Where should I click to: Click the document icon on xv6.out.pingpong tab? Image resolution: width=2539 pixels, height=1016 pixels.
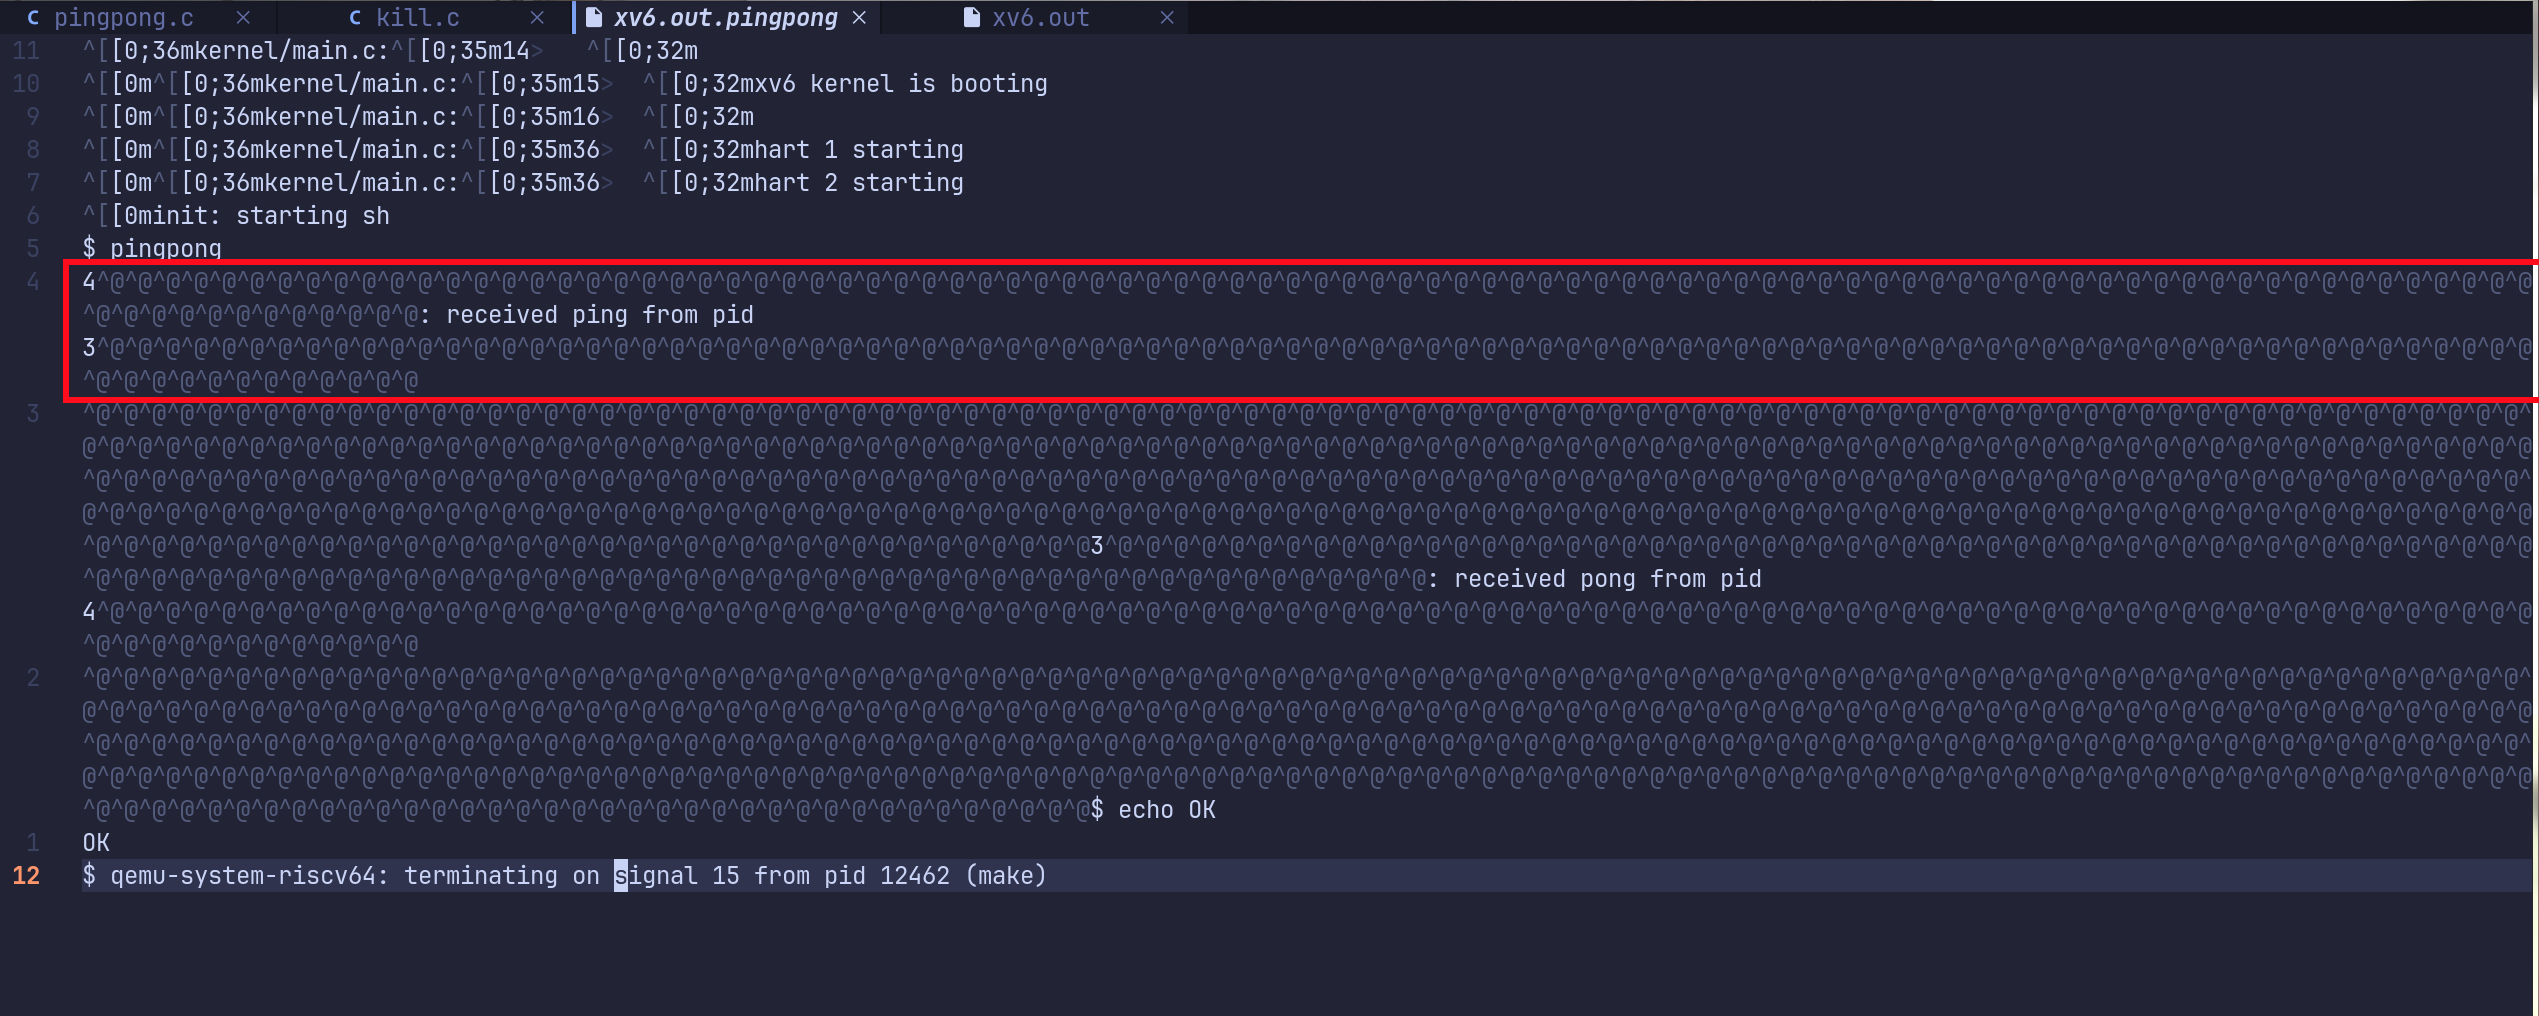point(593,18)
